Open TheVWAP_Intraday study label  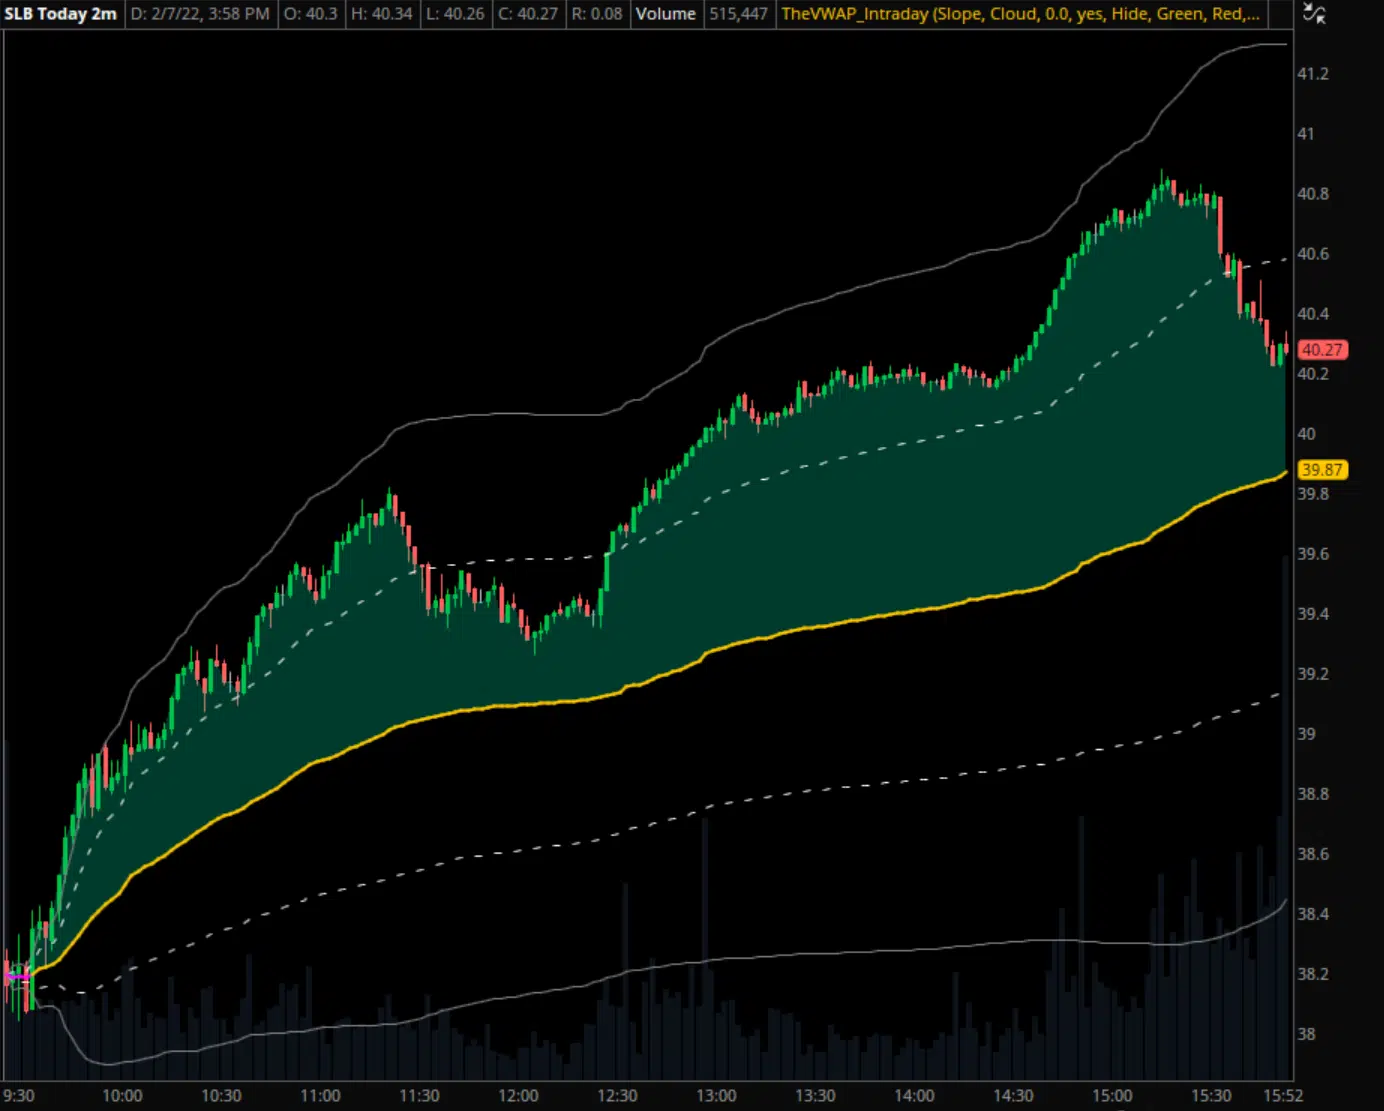coord(1021,14)
